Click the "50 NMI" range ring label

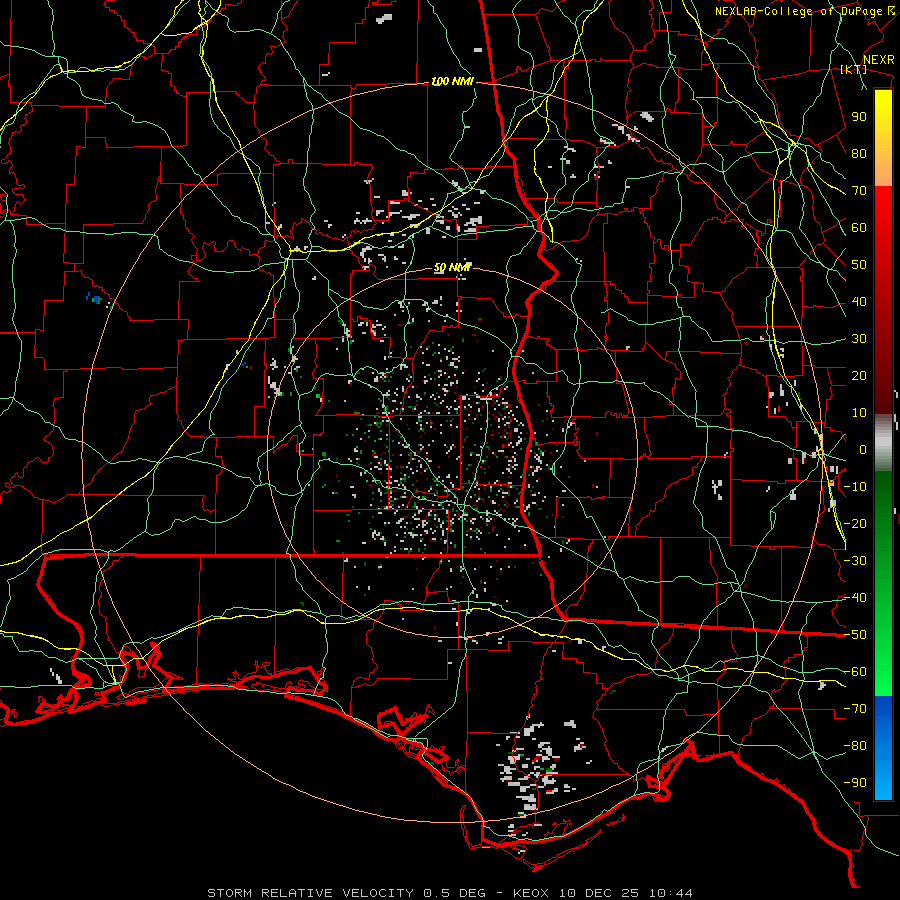452,267
